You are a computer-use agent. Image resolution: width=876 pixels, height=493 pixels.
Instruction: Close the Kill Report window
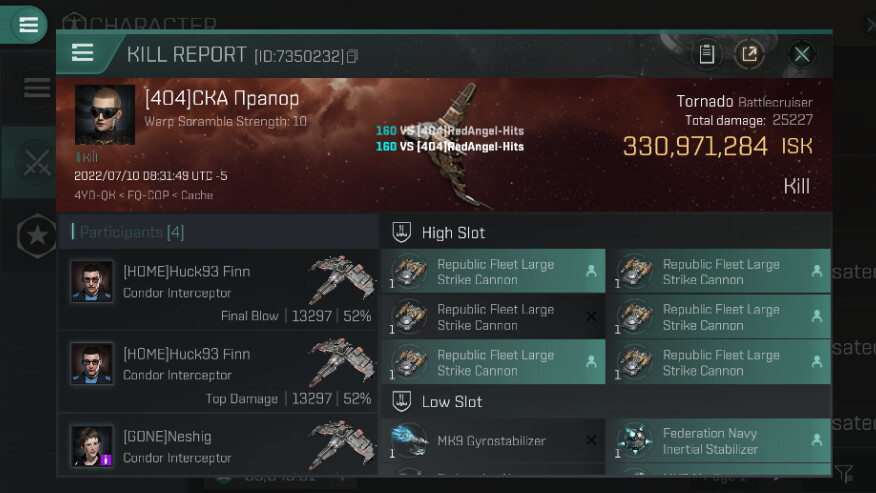coord(802,54)
